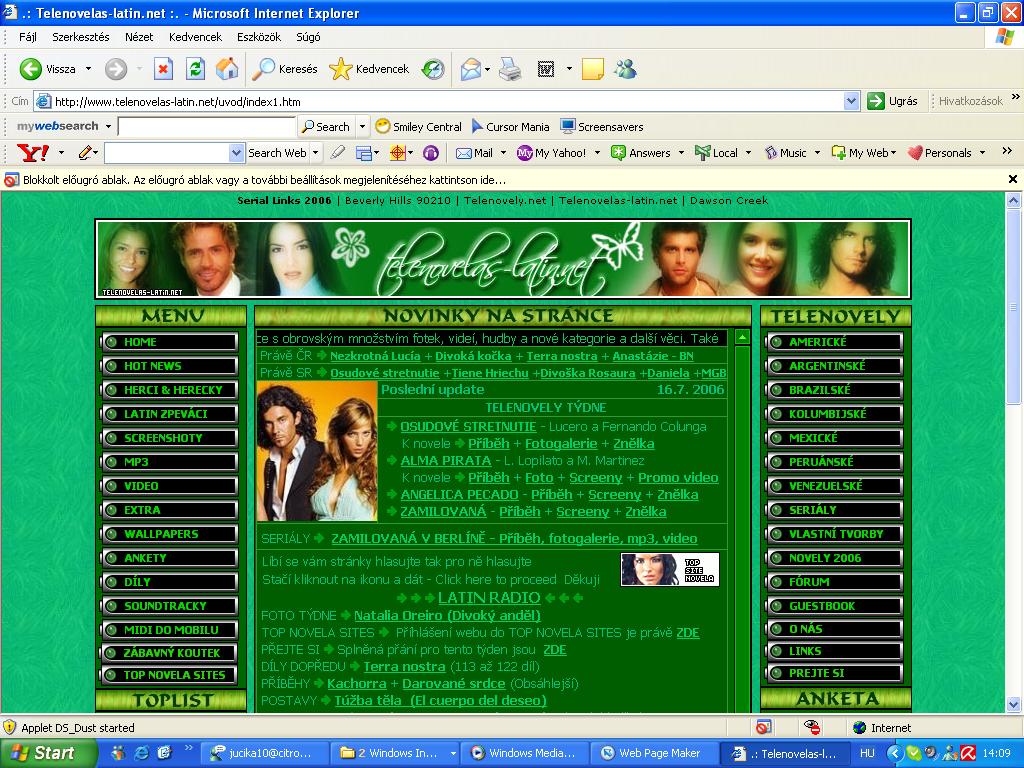Open the Szerkesztés menu

click(x=80, y=37)
